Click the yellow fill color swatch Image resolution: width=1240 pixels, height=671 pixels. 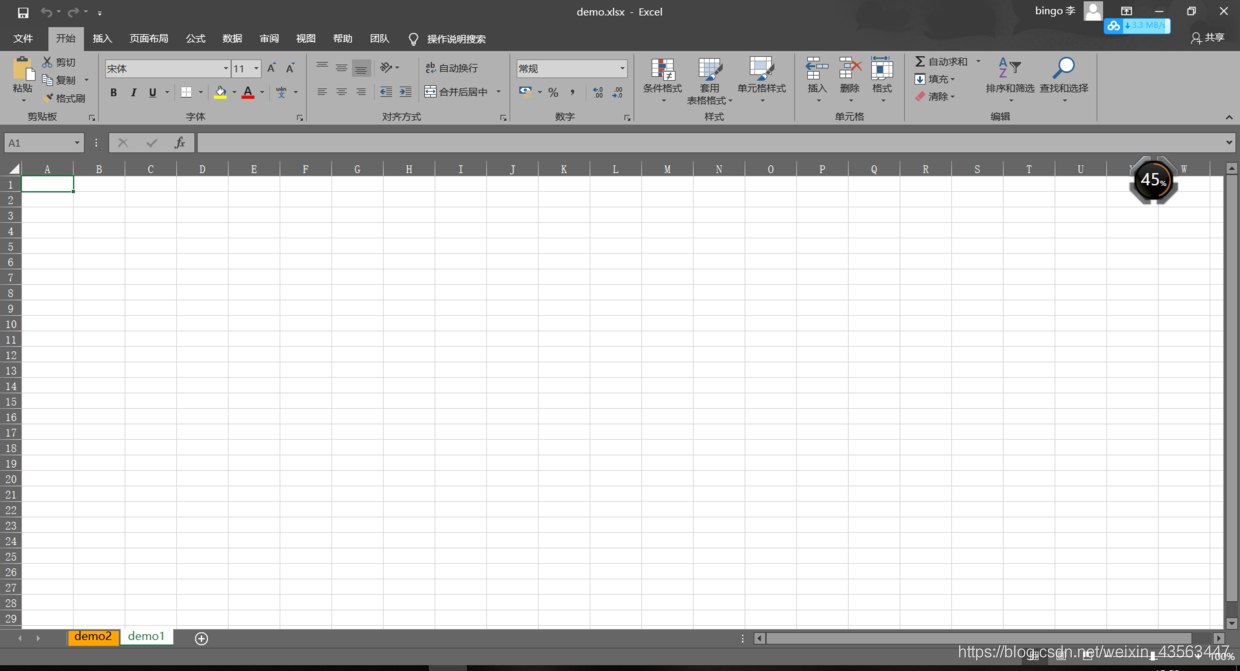pyautogui.click(x=220, y=93)
